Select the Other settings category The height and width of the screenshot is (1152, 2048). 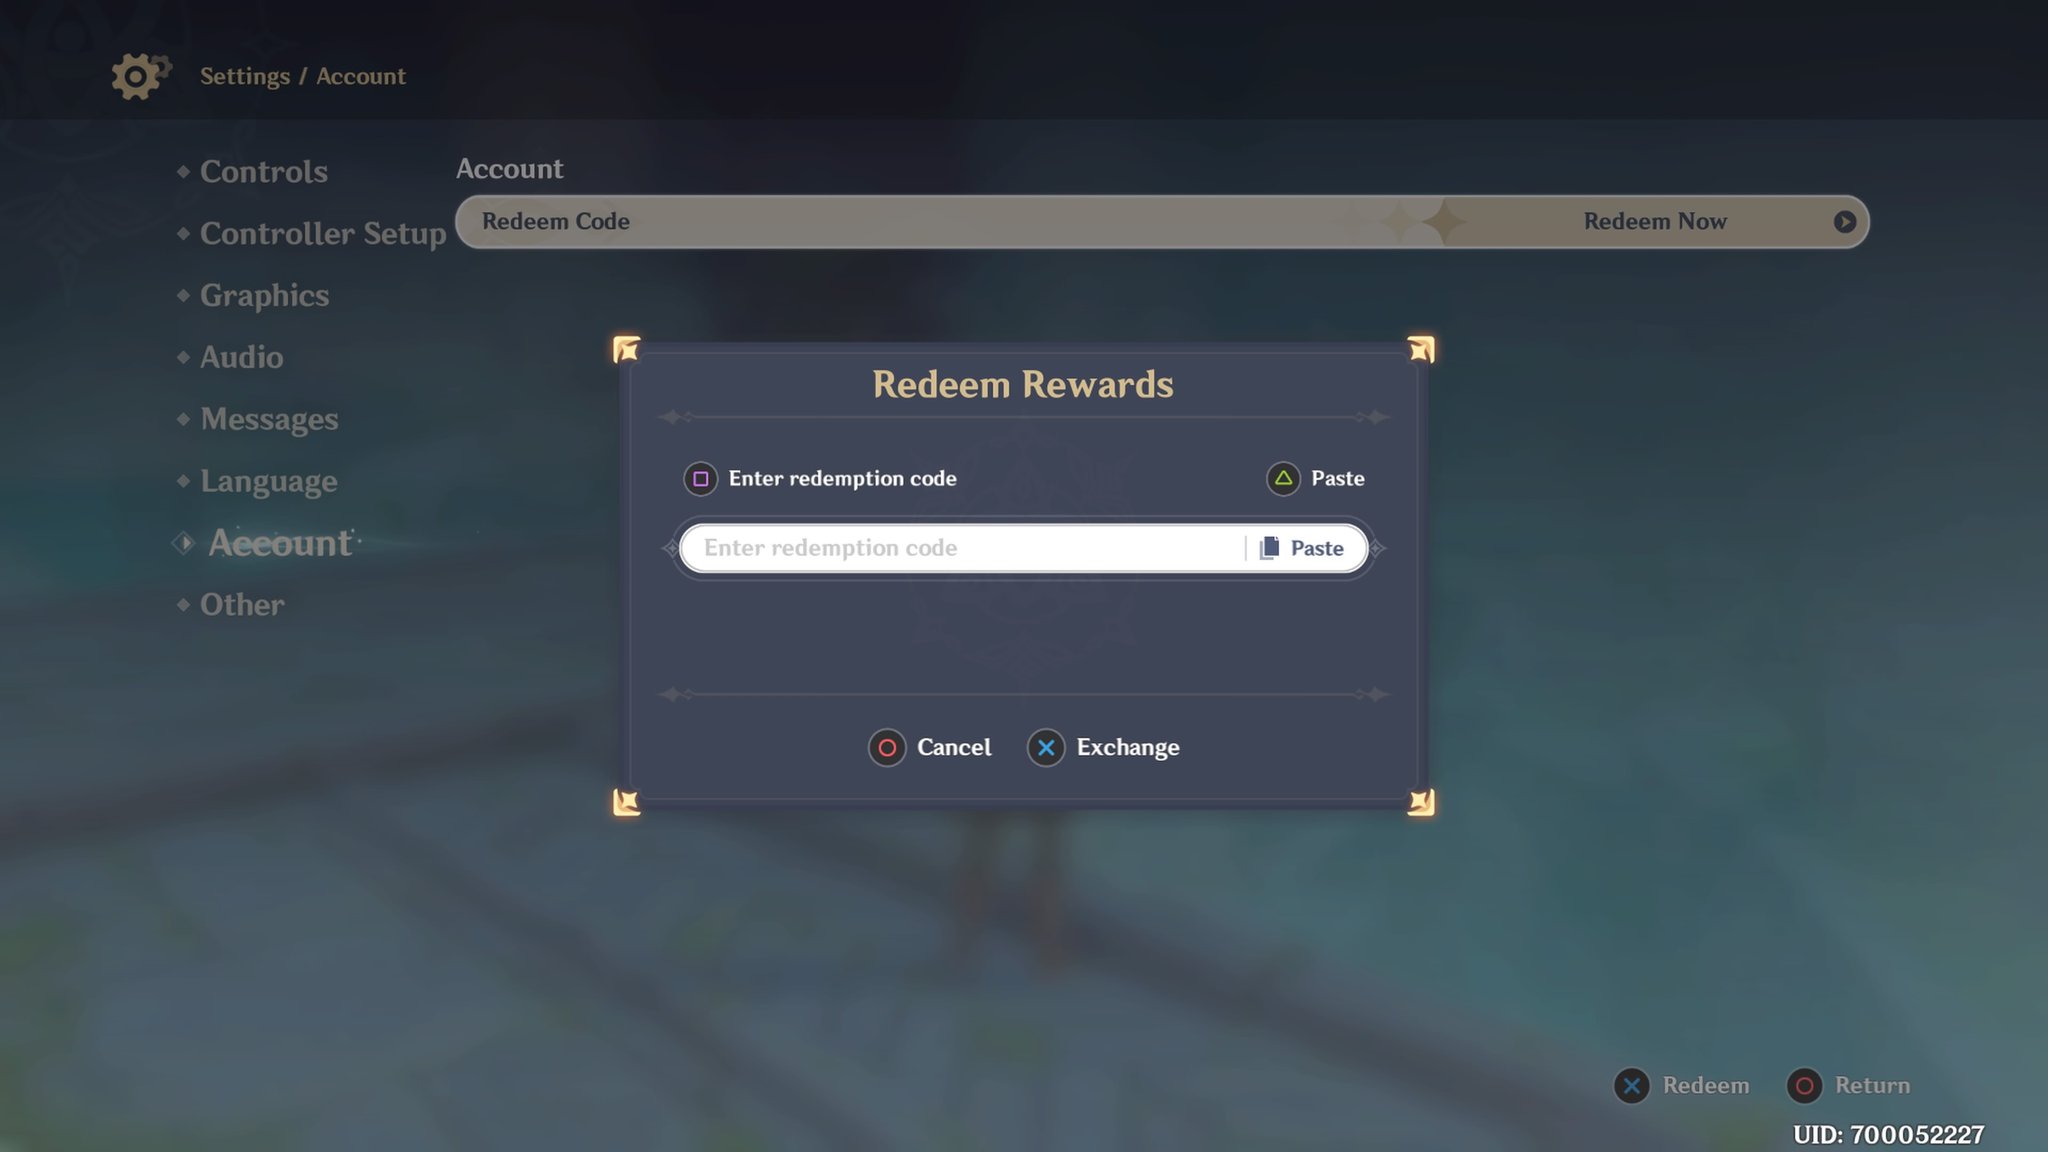[242, 605]
